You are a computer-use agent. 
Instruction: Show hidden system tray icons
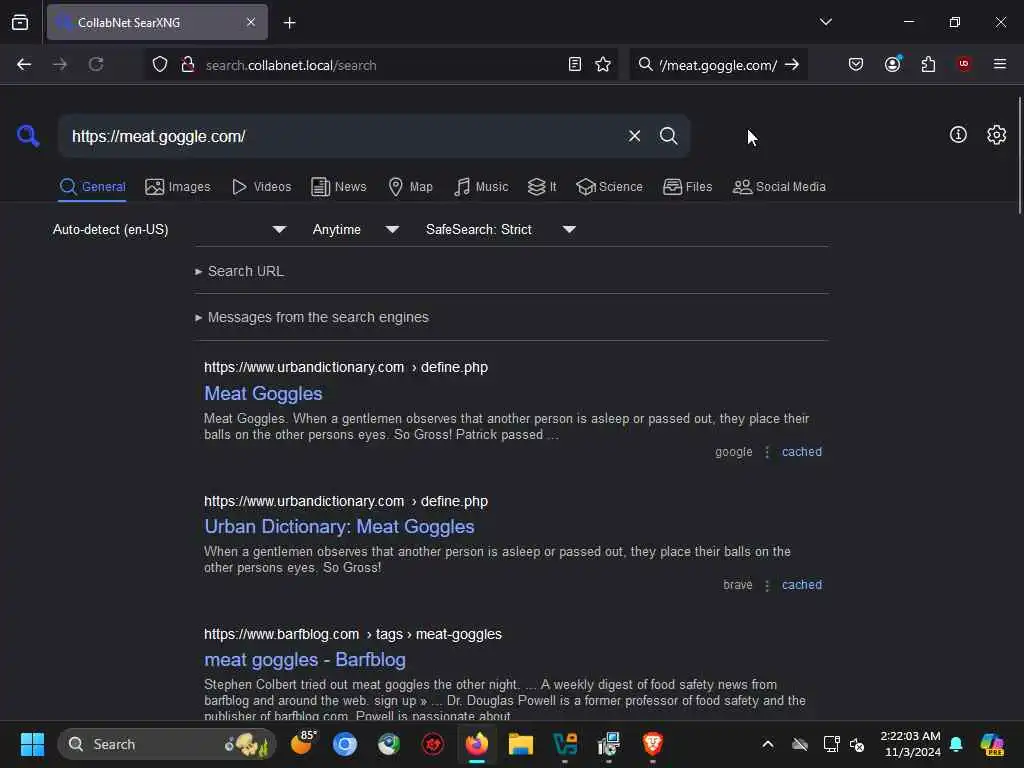pyautogui.click(x=767, y=744)
